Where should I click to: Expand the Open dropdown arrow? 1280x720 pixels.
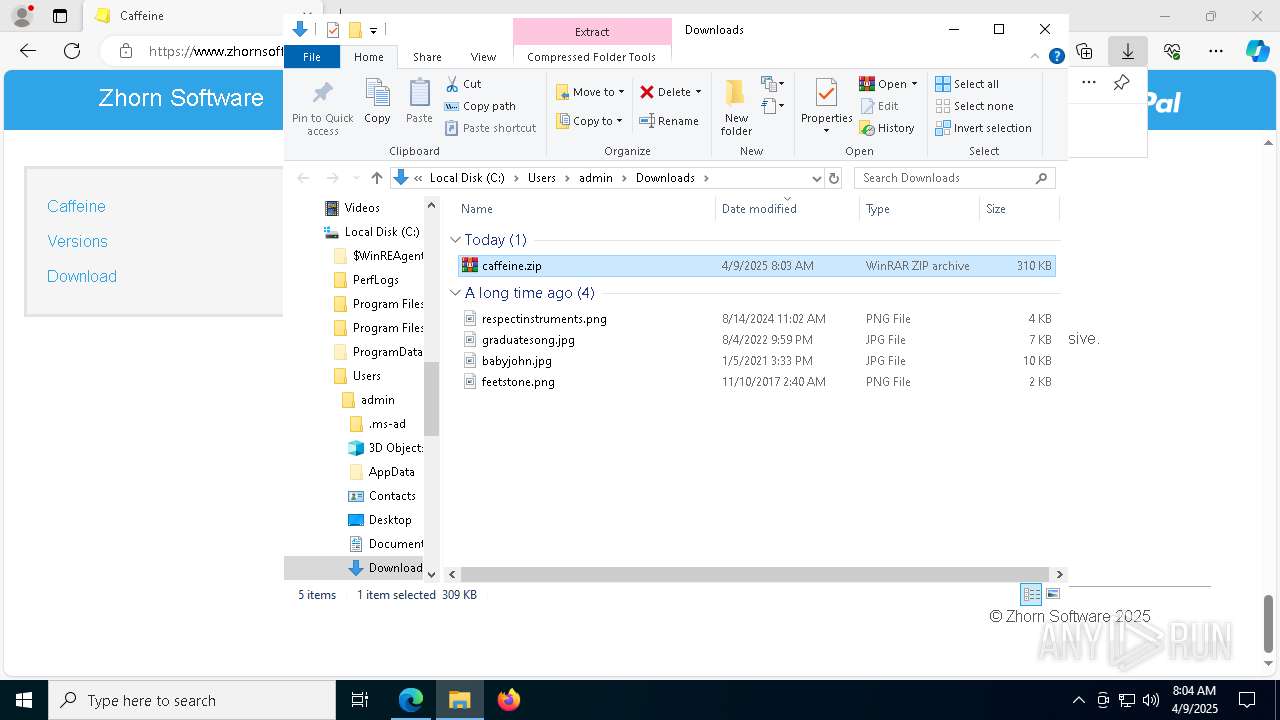914,84
